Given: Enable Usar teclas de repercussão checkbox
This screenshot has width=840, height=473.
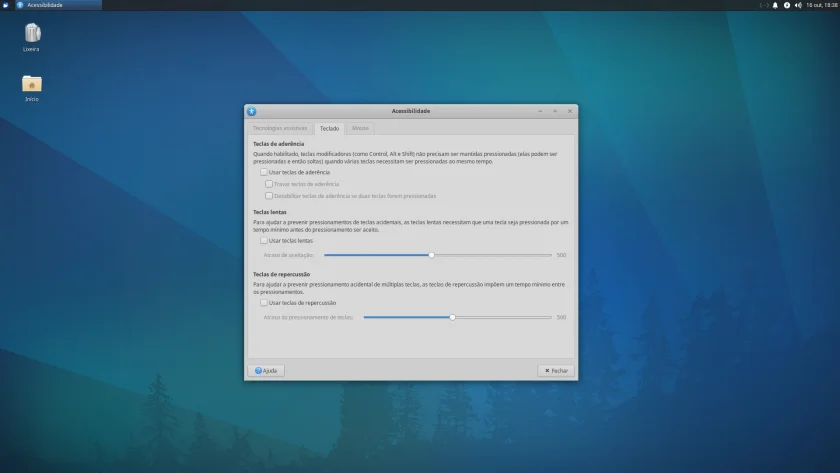Looking at the screenshot, I should tap(264, 303).
